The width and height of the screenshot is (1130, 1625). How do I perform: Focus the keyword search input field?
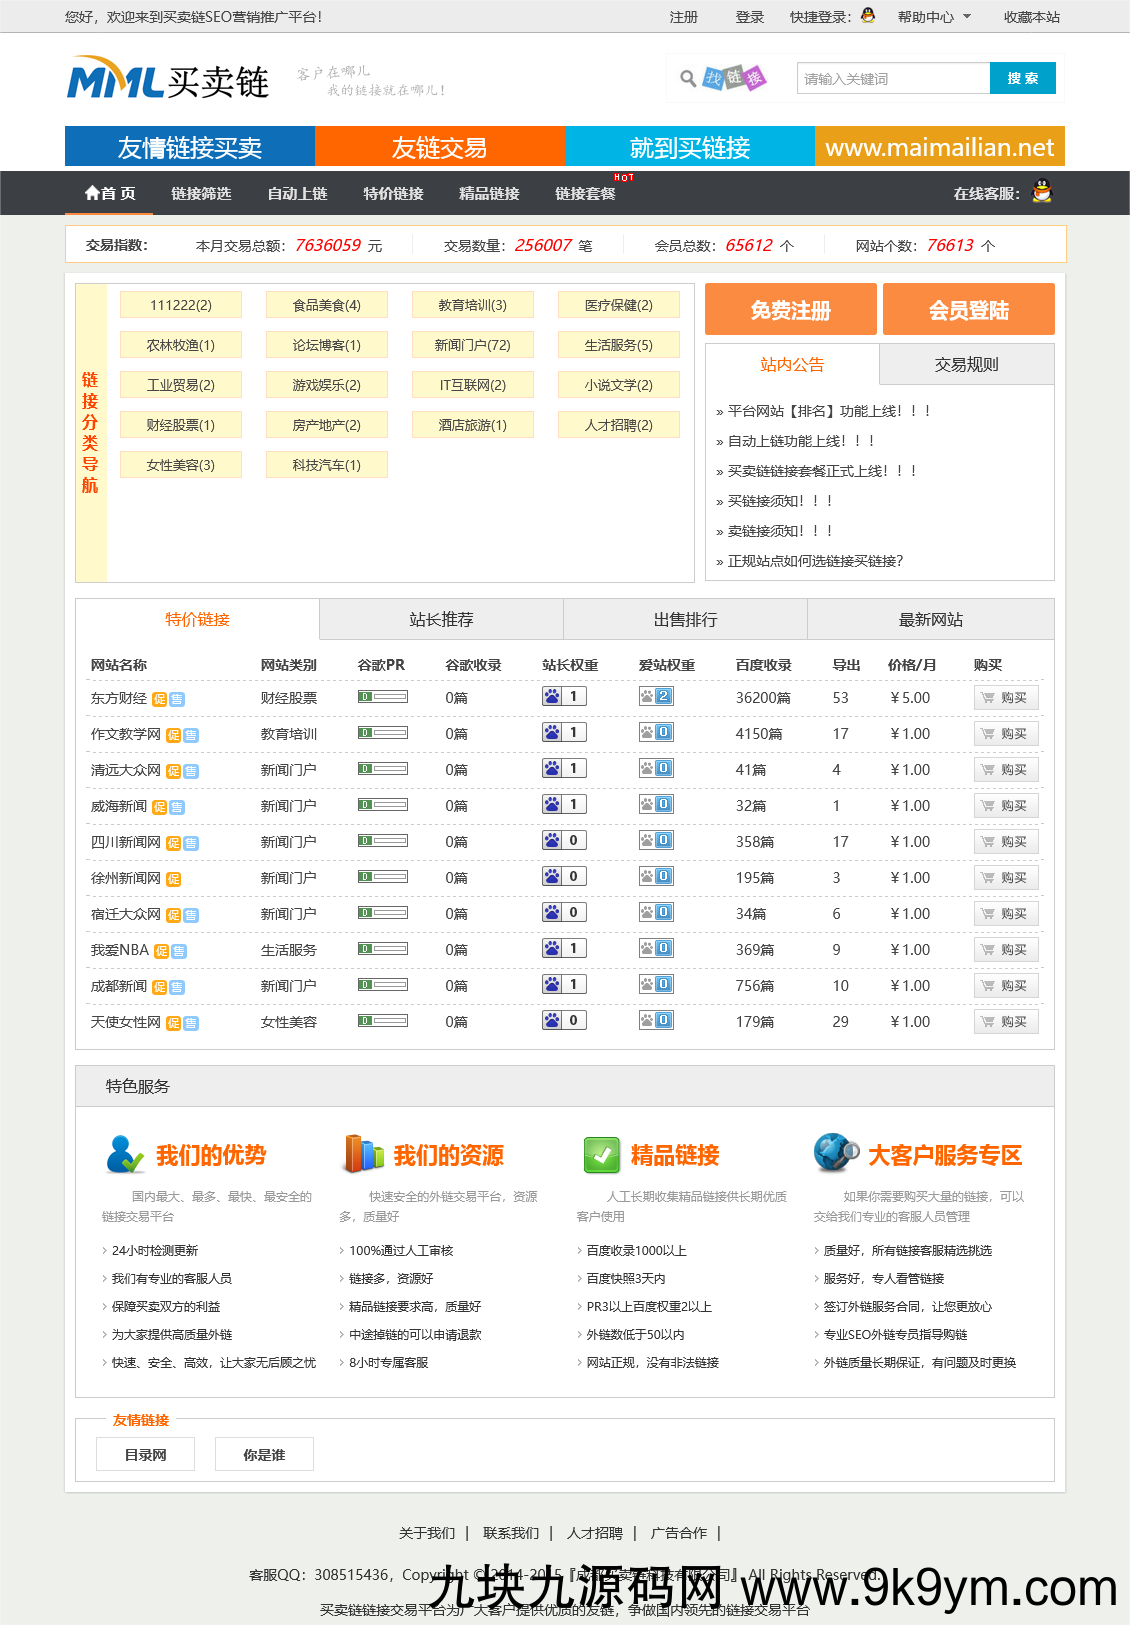(x=893, y=78)
